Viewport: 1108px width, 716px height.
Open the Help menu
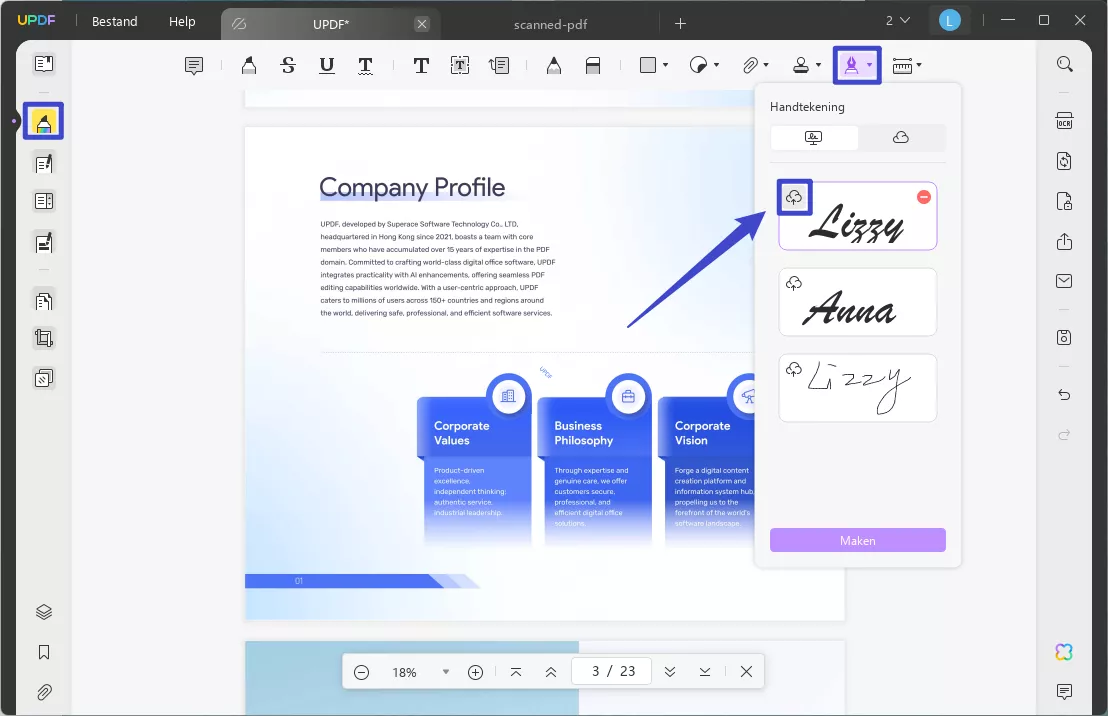click(x=182, y=22)
